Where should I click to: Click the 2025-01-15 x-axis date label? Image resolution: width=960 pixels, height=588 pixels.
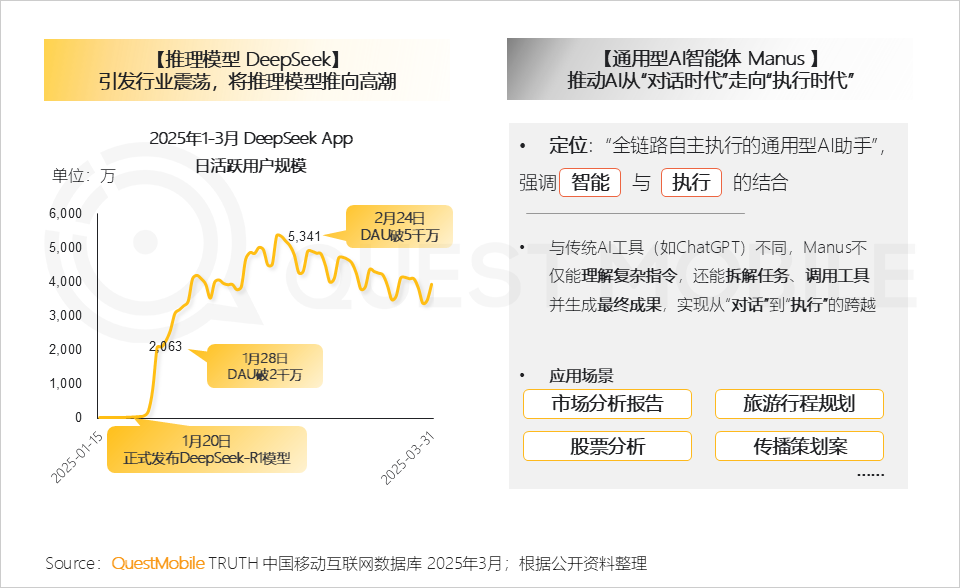click(x=77, y=457)
